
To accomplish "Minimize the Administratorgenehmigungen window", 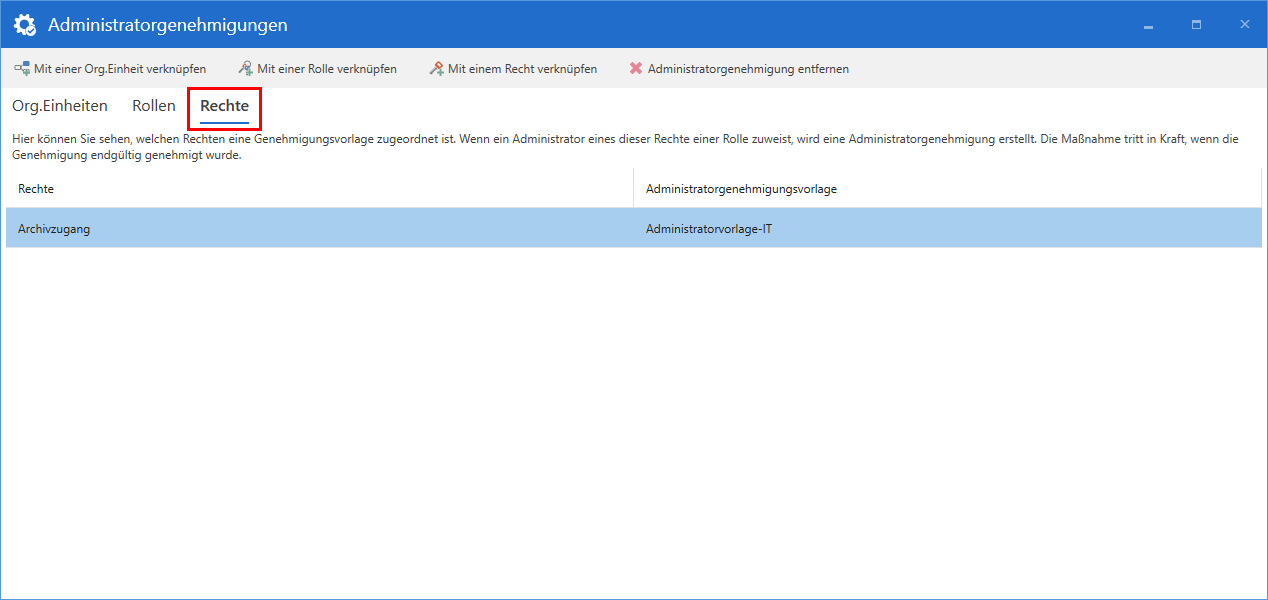I will click(x=1147, y=23).
